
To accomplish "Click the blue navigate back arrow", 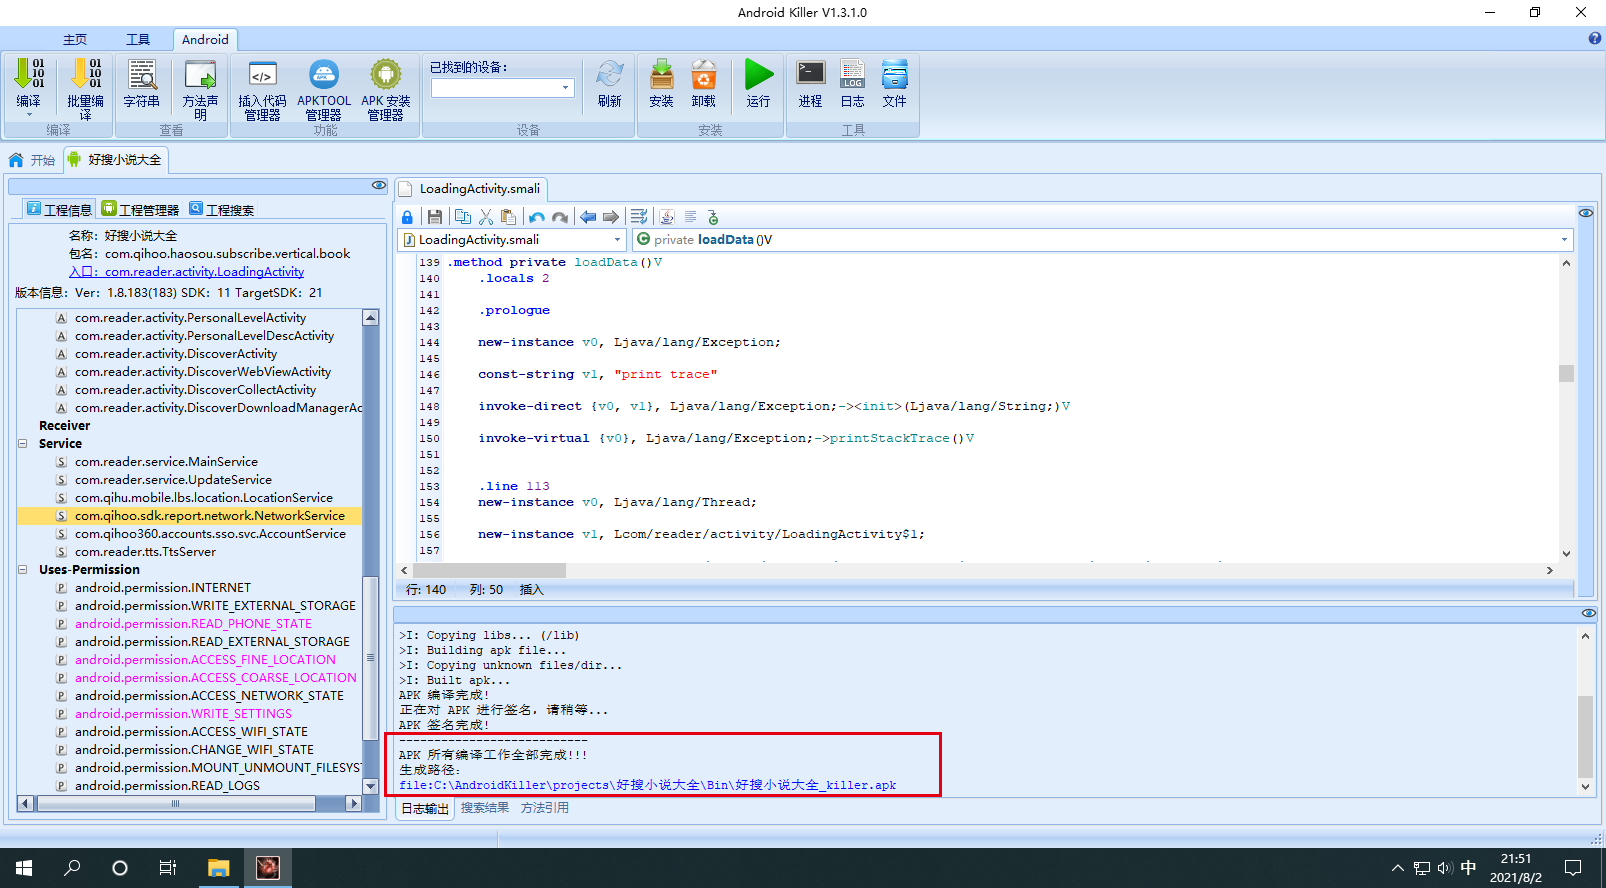I will pyautogui.click(x=588, y=217).
